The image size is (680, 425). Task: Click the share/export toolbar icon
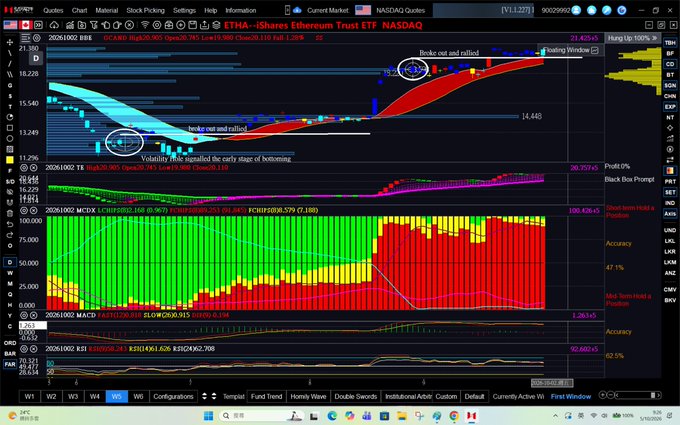pyautogui.click(x=204, y=25)
